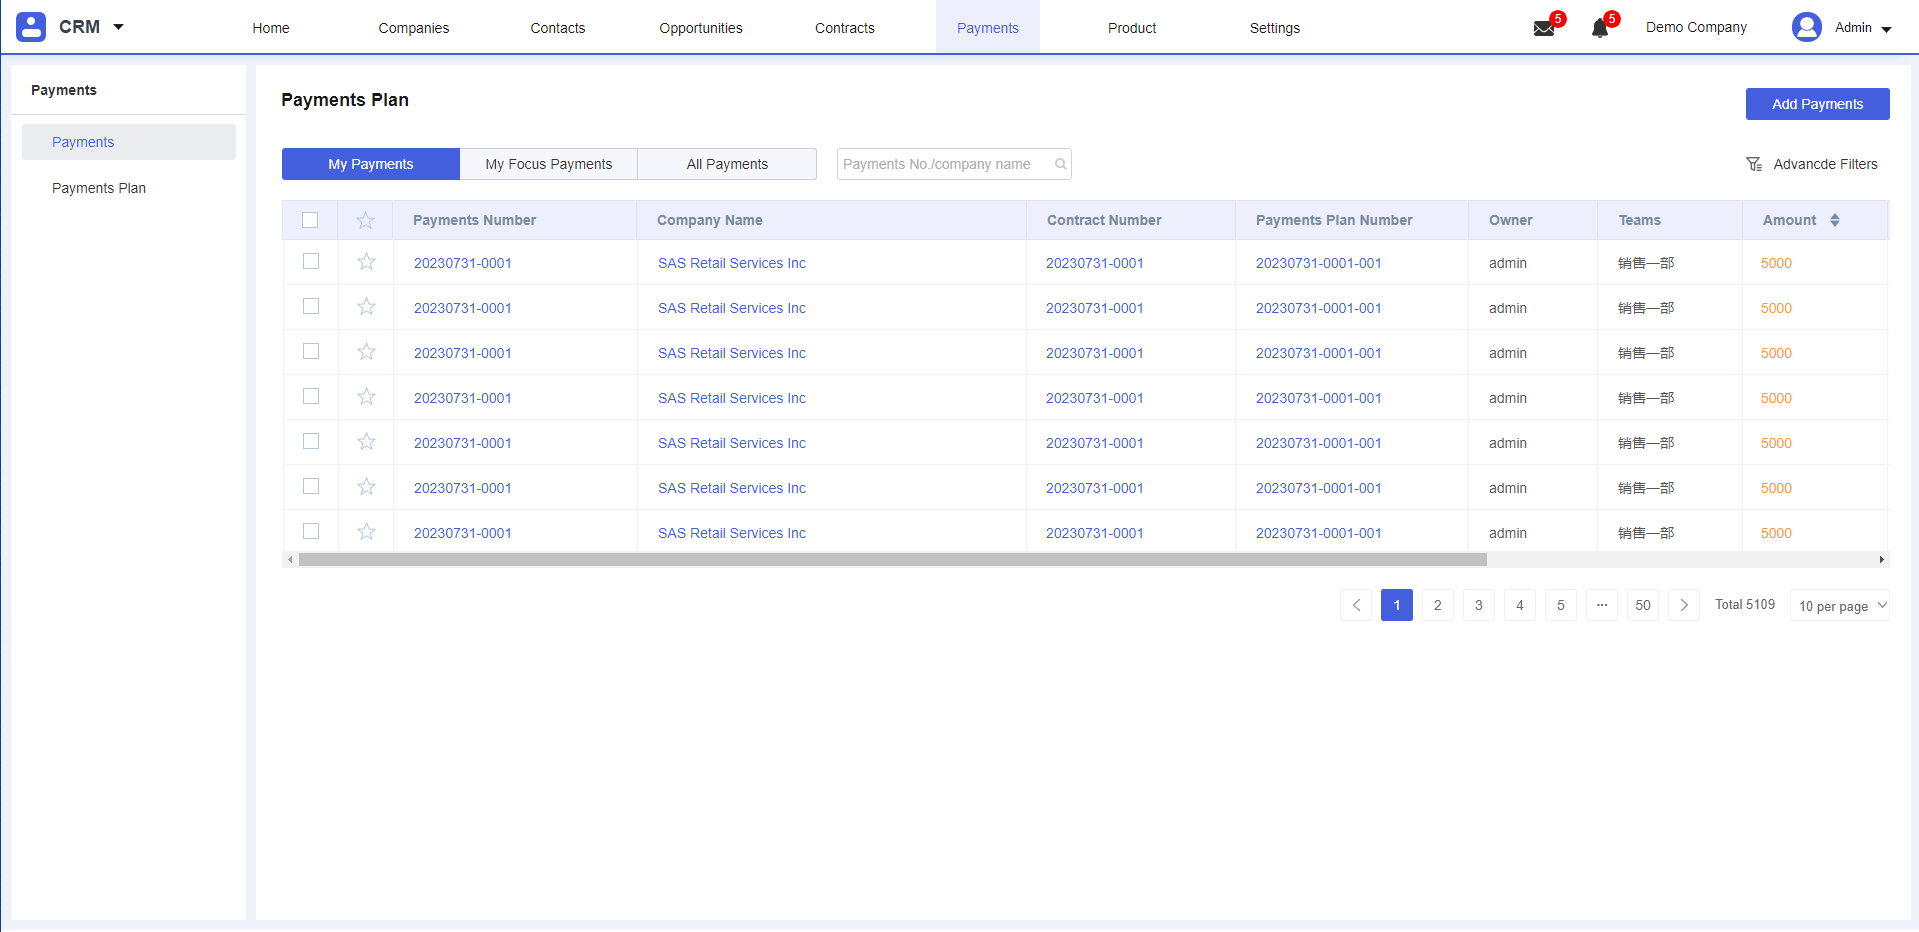The image size is (1919, 932).
Task: Click the table's horizontal scrollbar thumb
Action: pos(893,560)
